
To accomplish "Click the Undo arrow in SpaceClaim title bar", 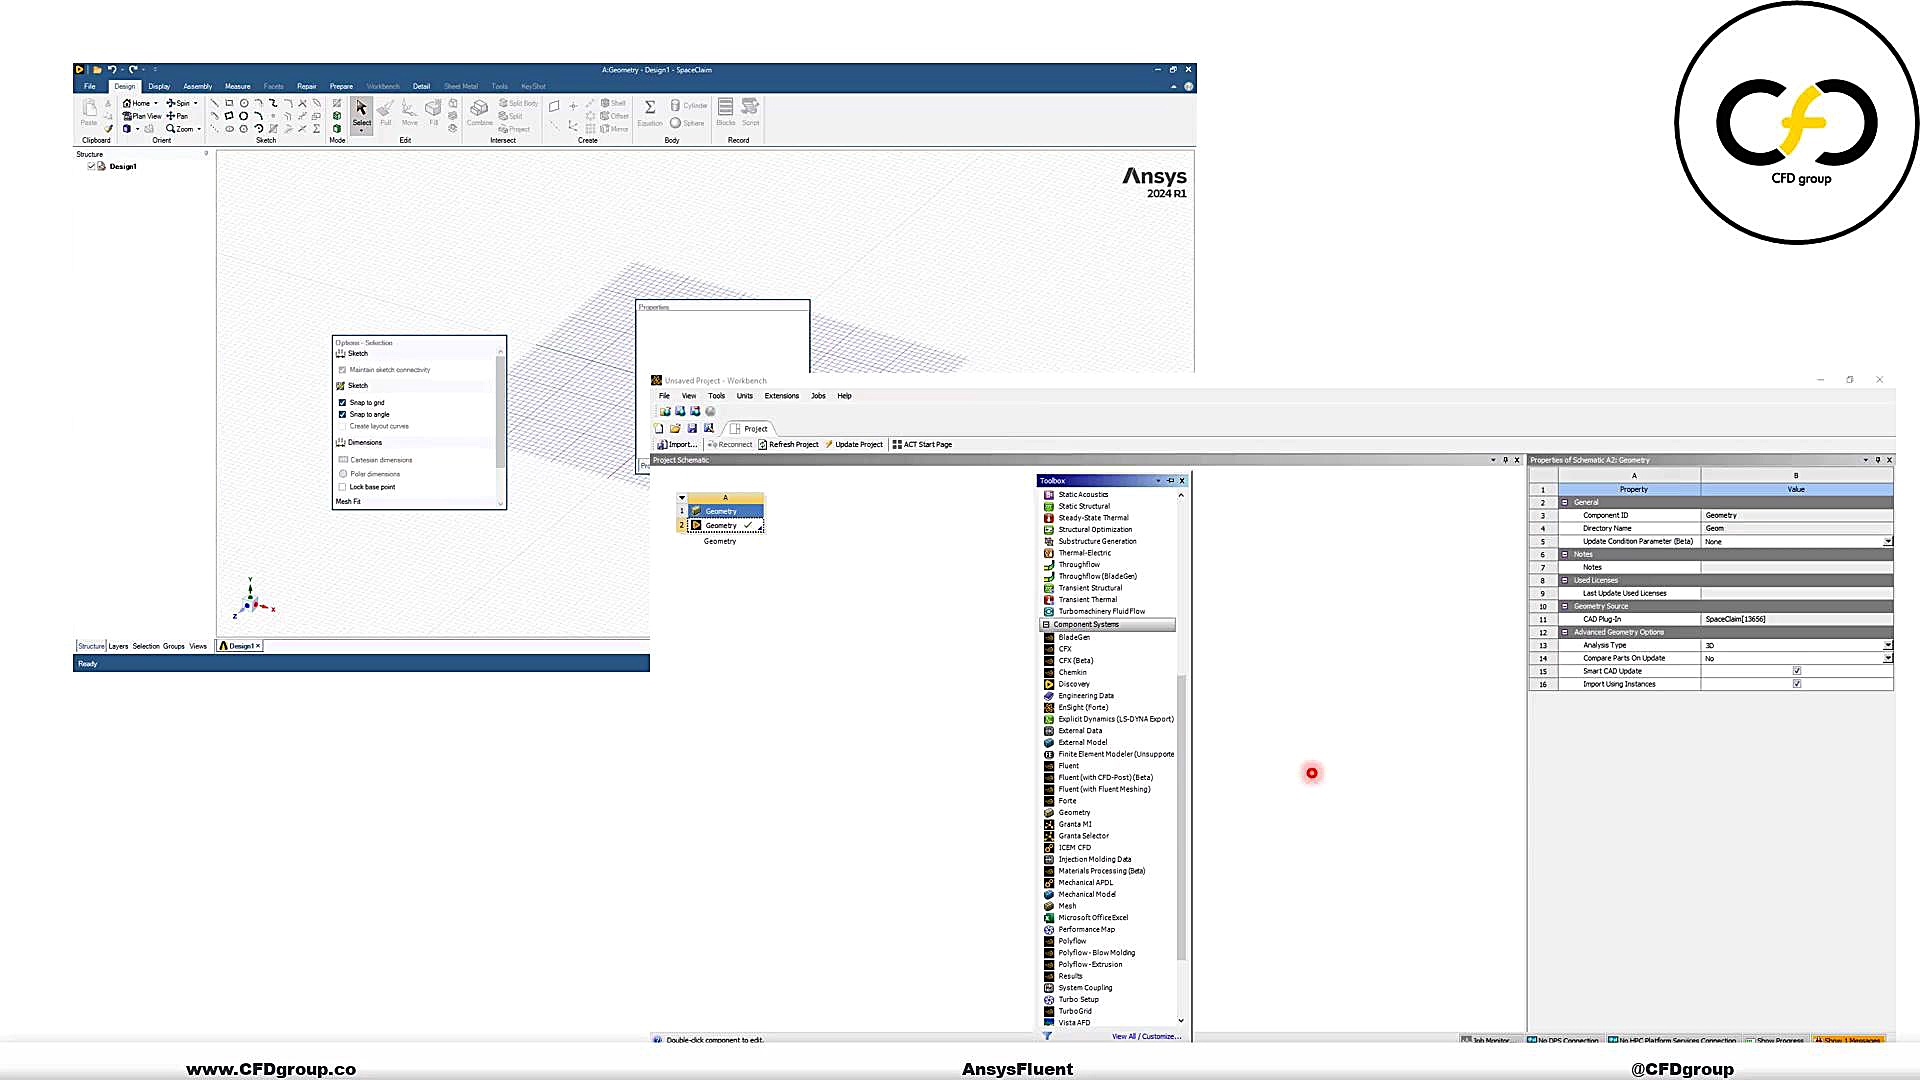I will coord(111,70).
